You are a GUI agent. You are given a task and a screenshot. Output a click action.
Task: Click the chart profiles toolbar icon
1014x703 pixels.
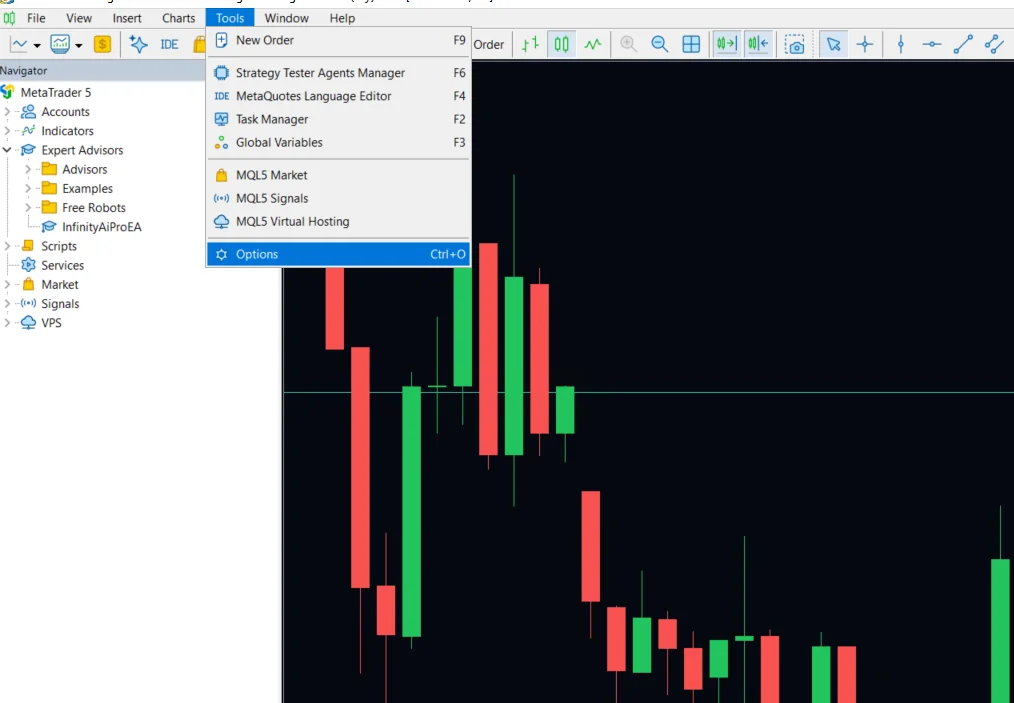pos(60,45)
